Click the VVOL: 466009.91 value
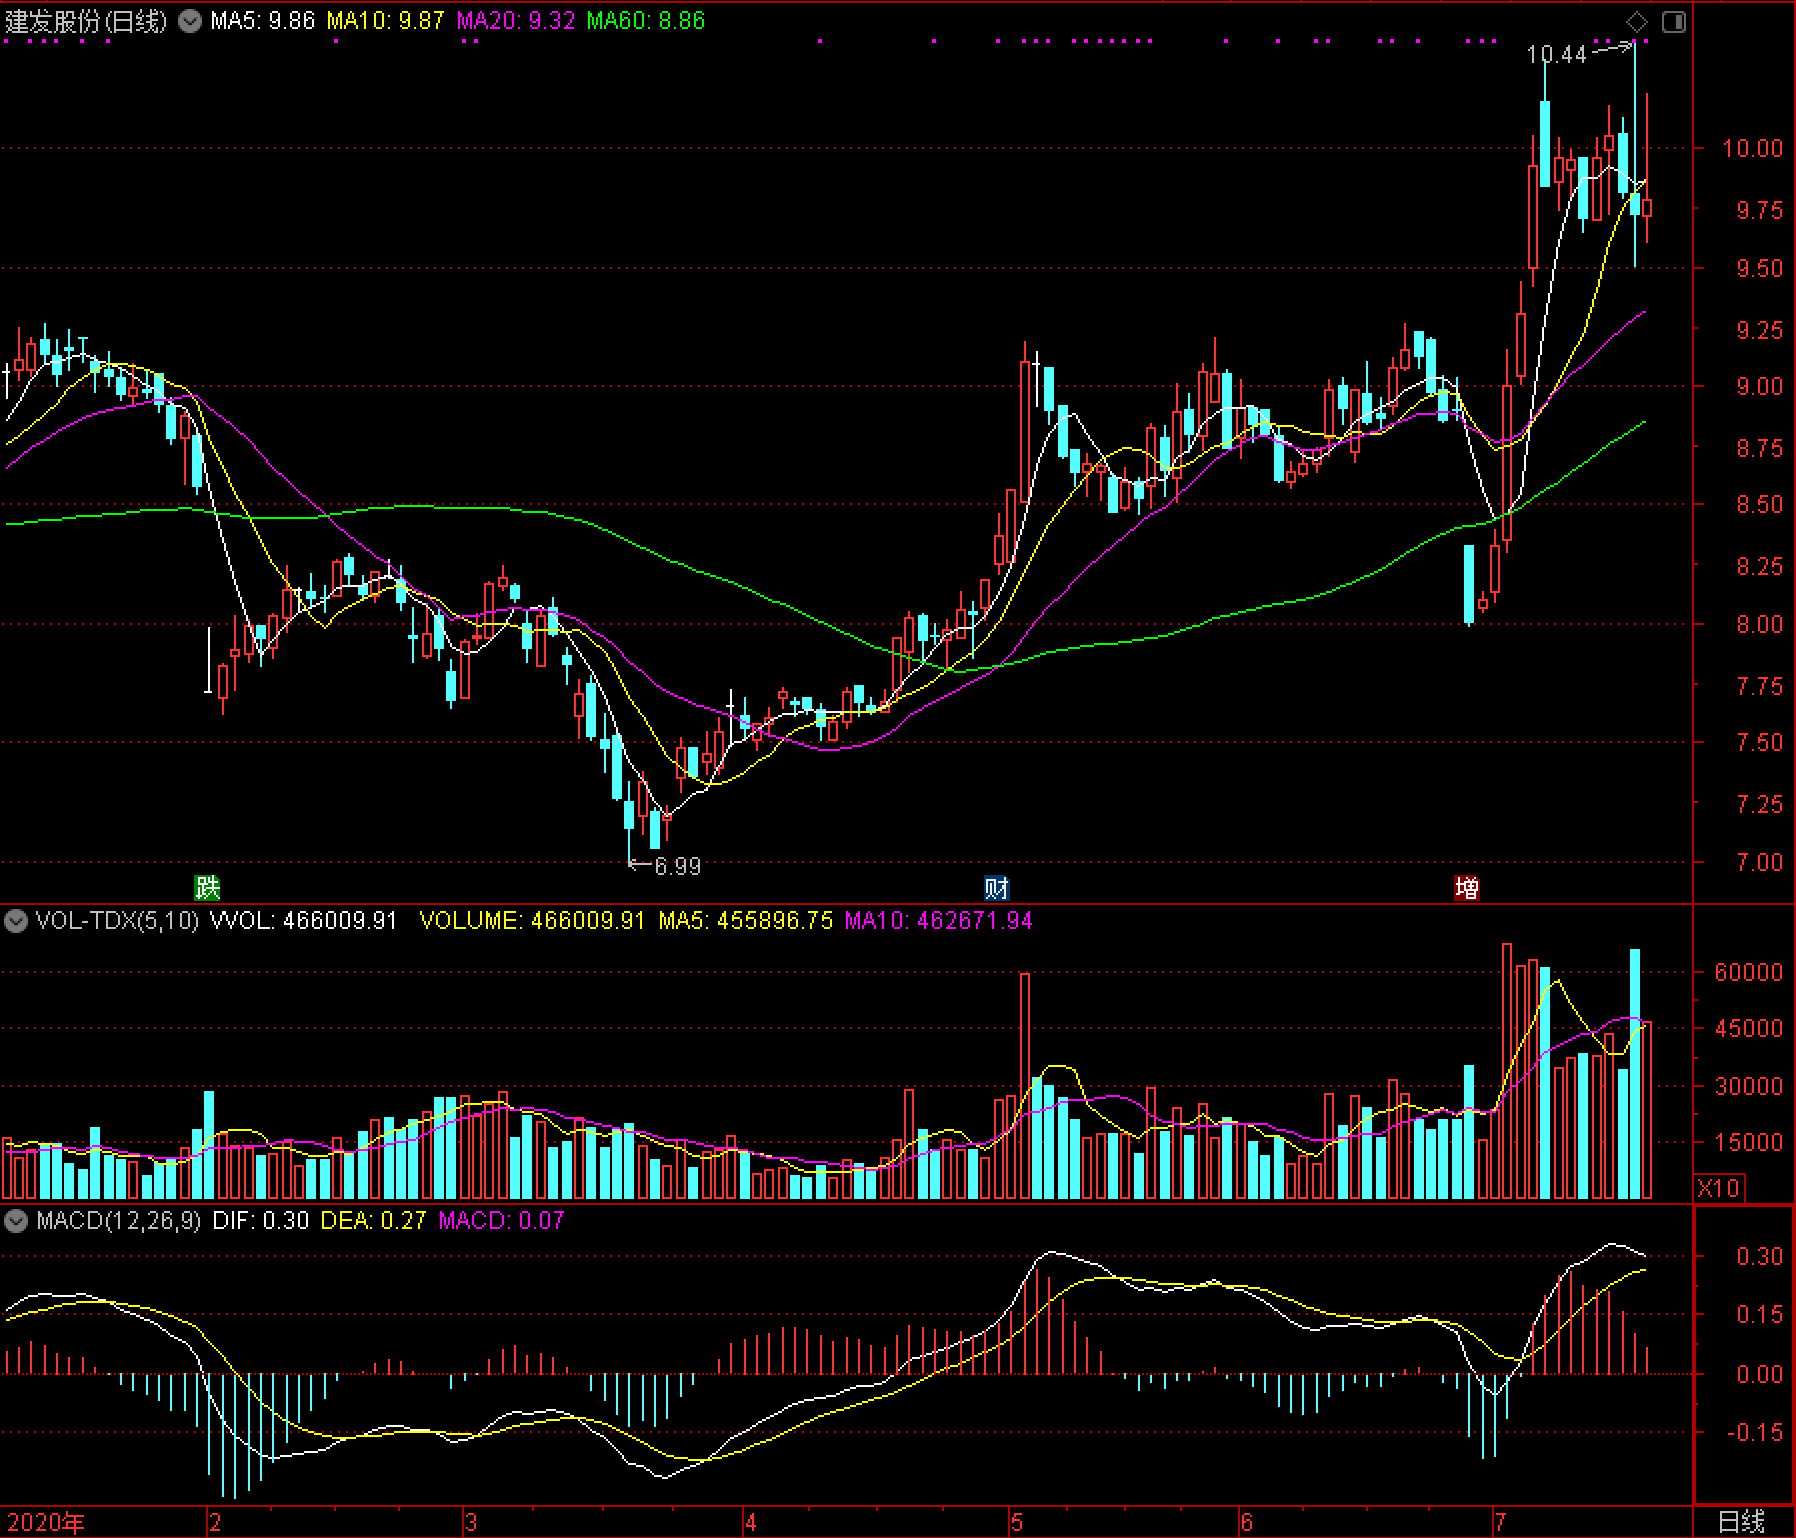Image resolution: width=1796 pixels, height=1538 pixels. point(303,920)
